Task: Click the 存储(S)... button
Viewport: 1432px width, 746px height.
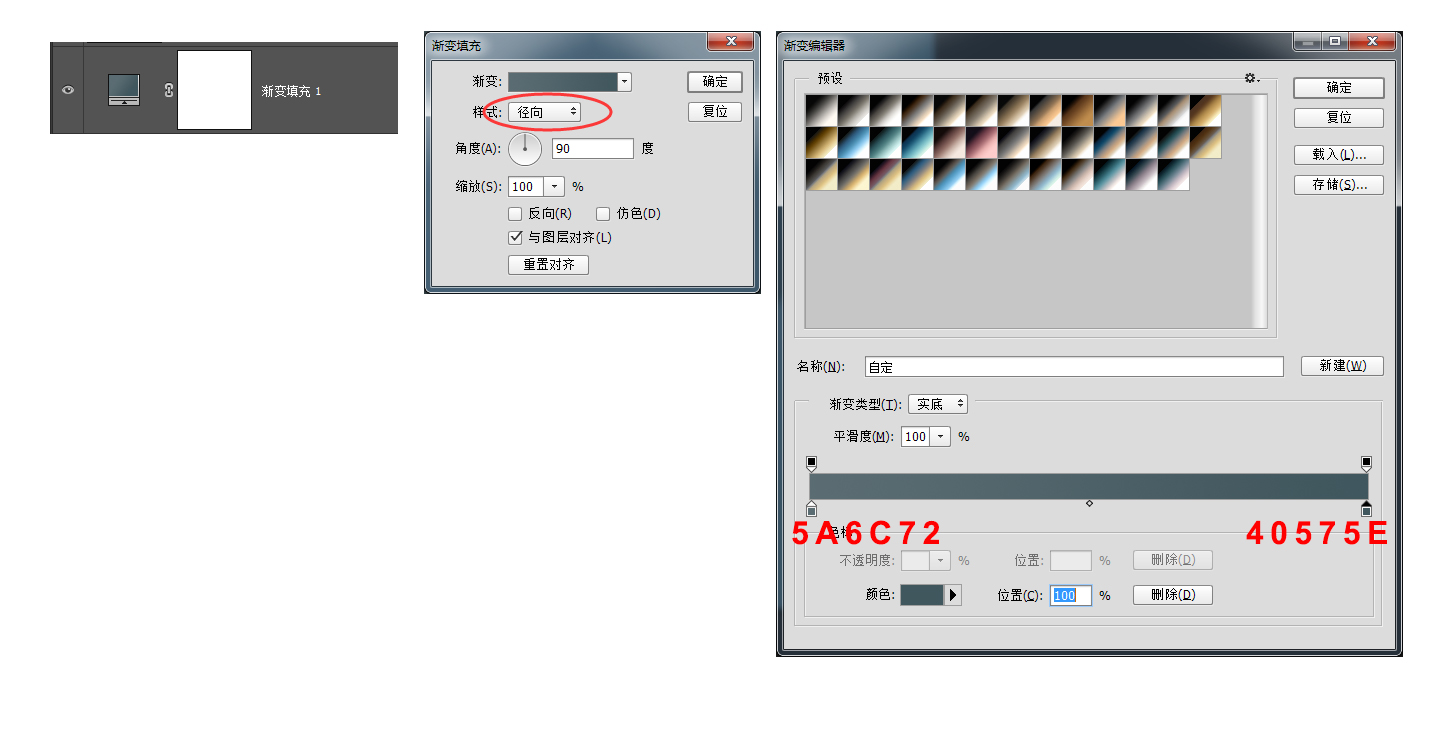Action: [x=1339, y=185]
